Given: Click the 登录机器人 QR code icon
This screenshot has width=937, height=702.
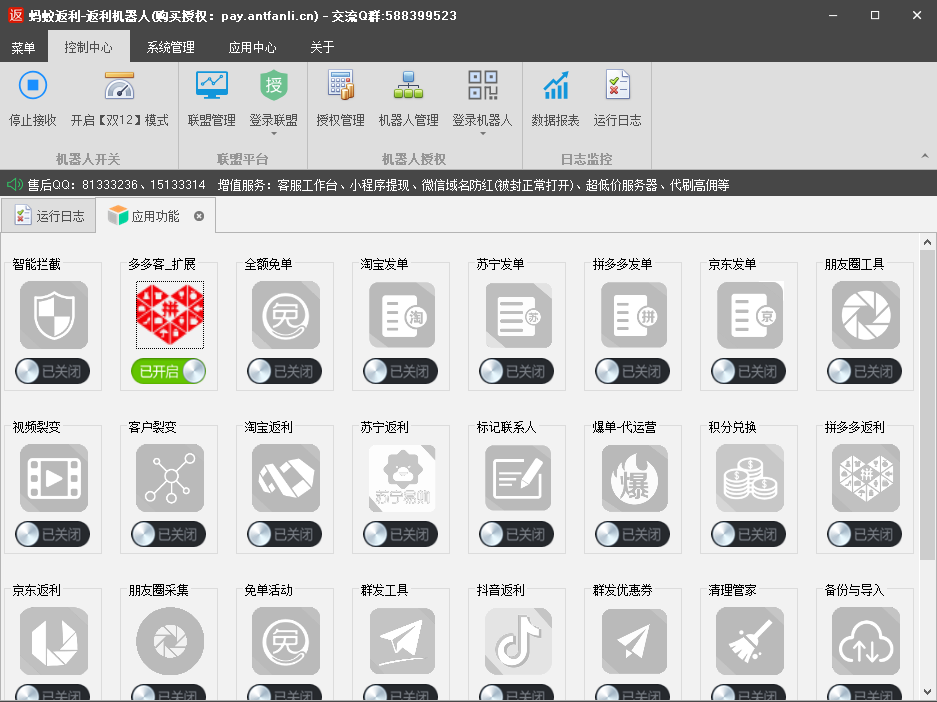Looking at the screenshot, I should (483, 85).
